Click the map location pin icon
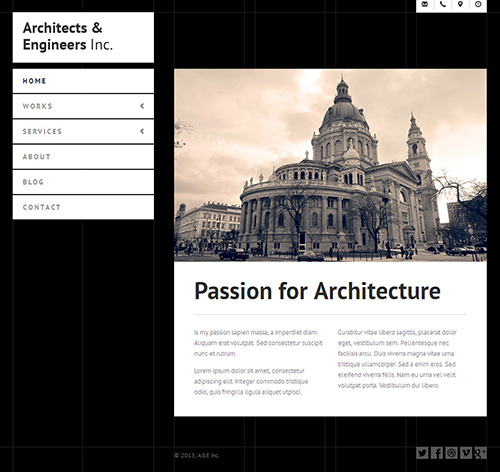This screenshot has height=472, width=500. click(x=460, y=4)
